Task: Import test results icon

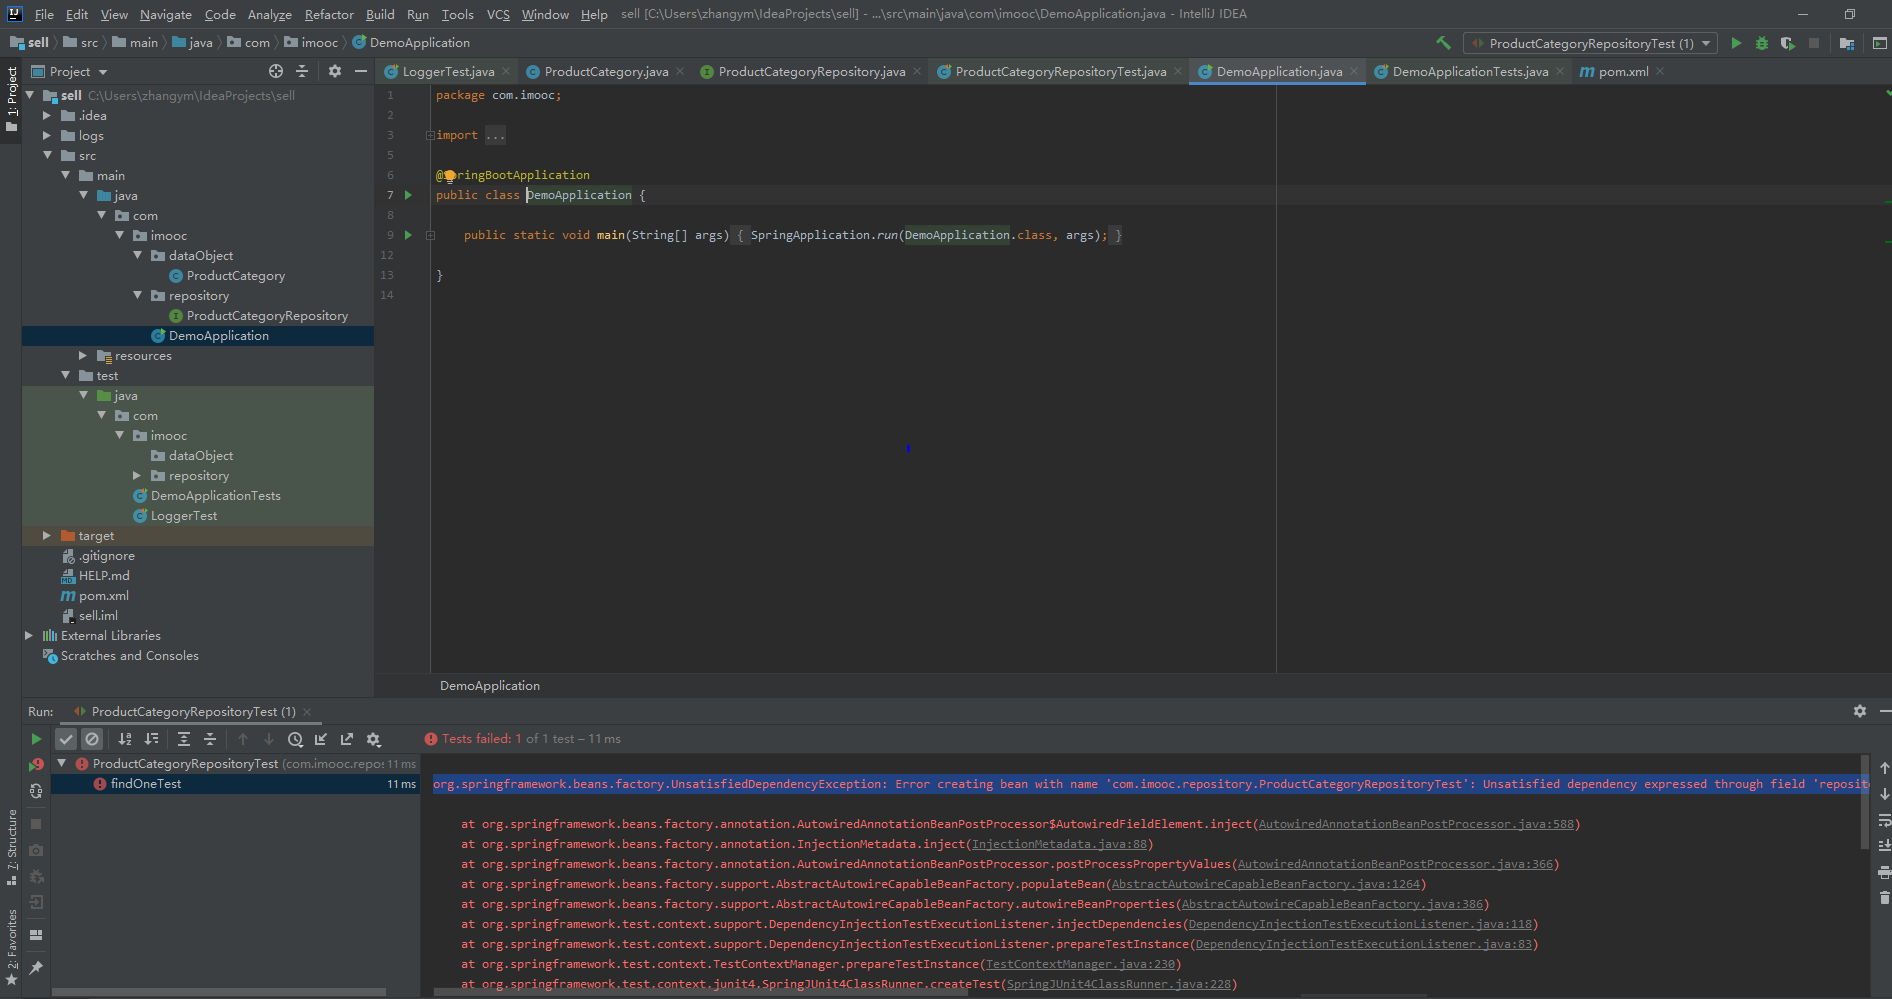Action: [x=321, y=739]
